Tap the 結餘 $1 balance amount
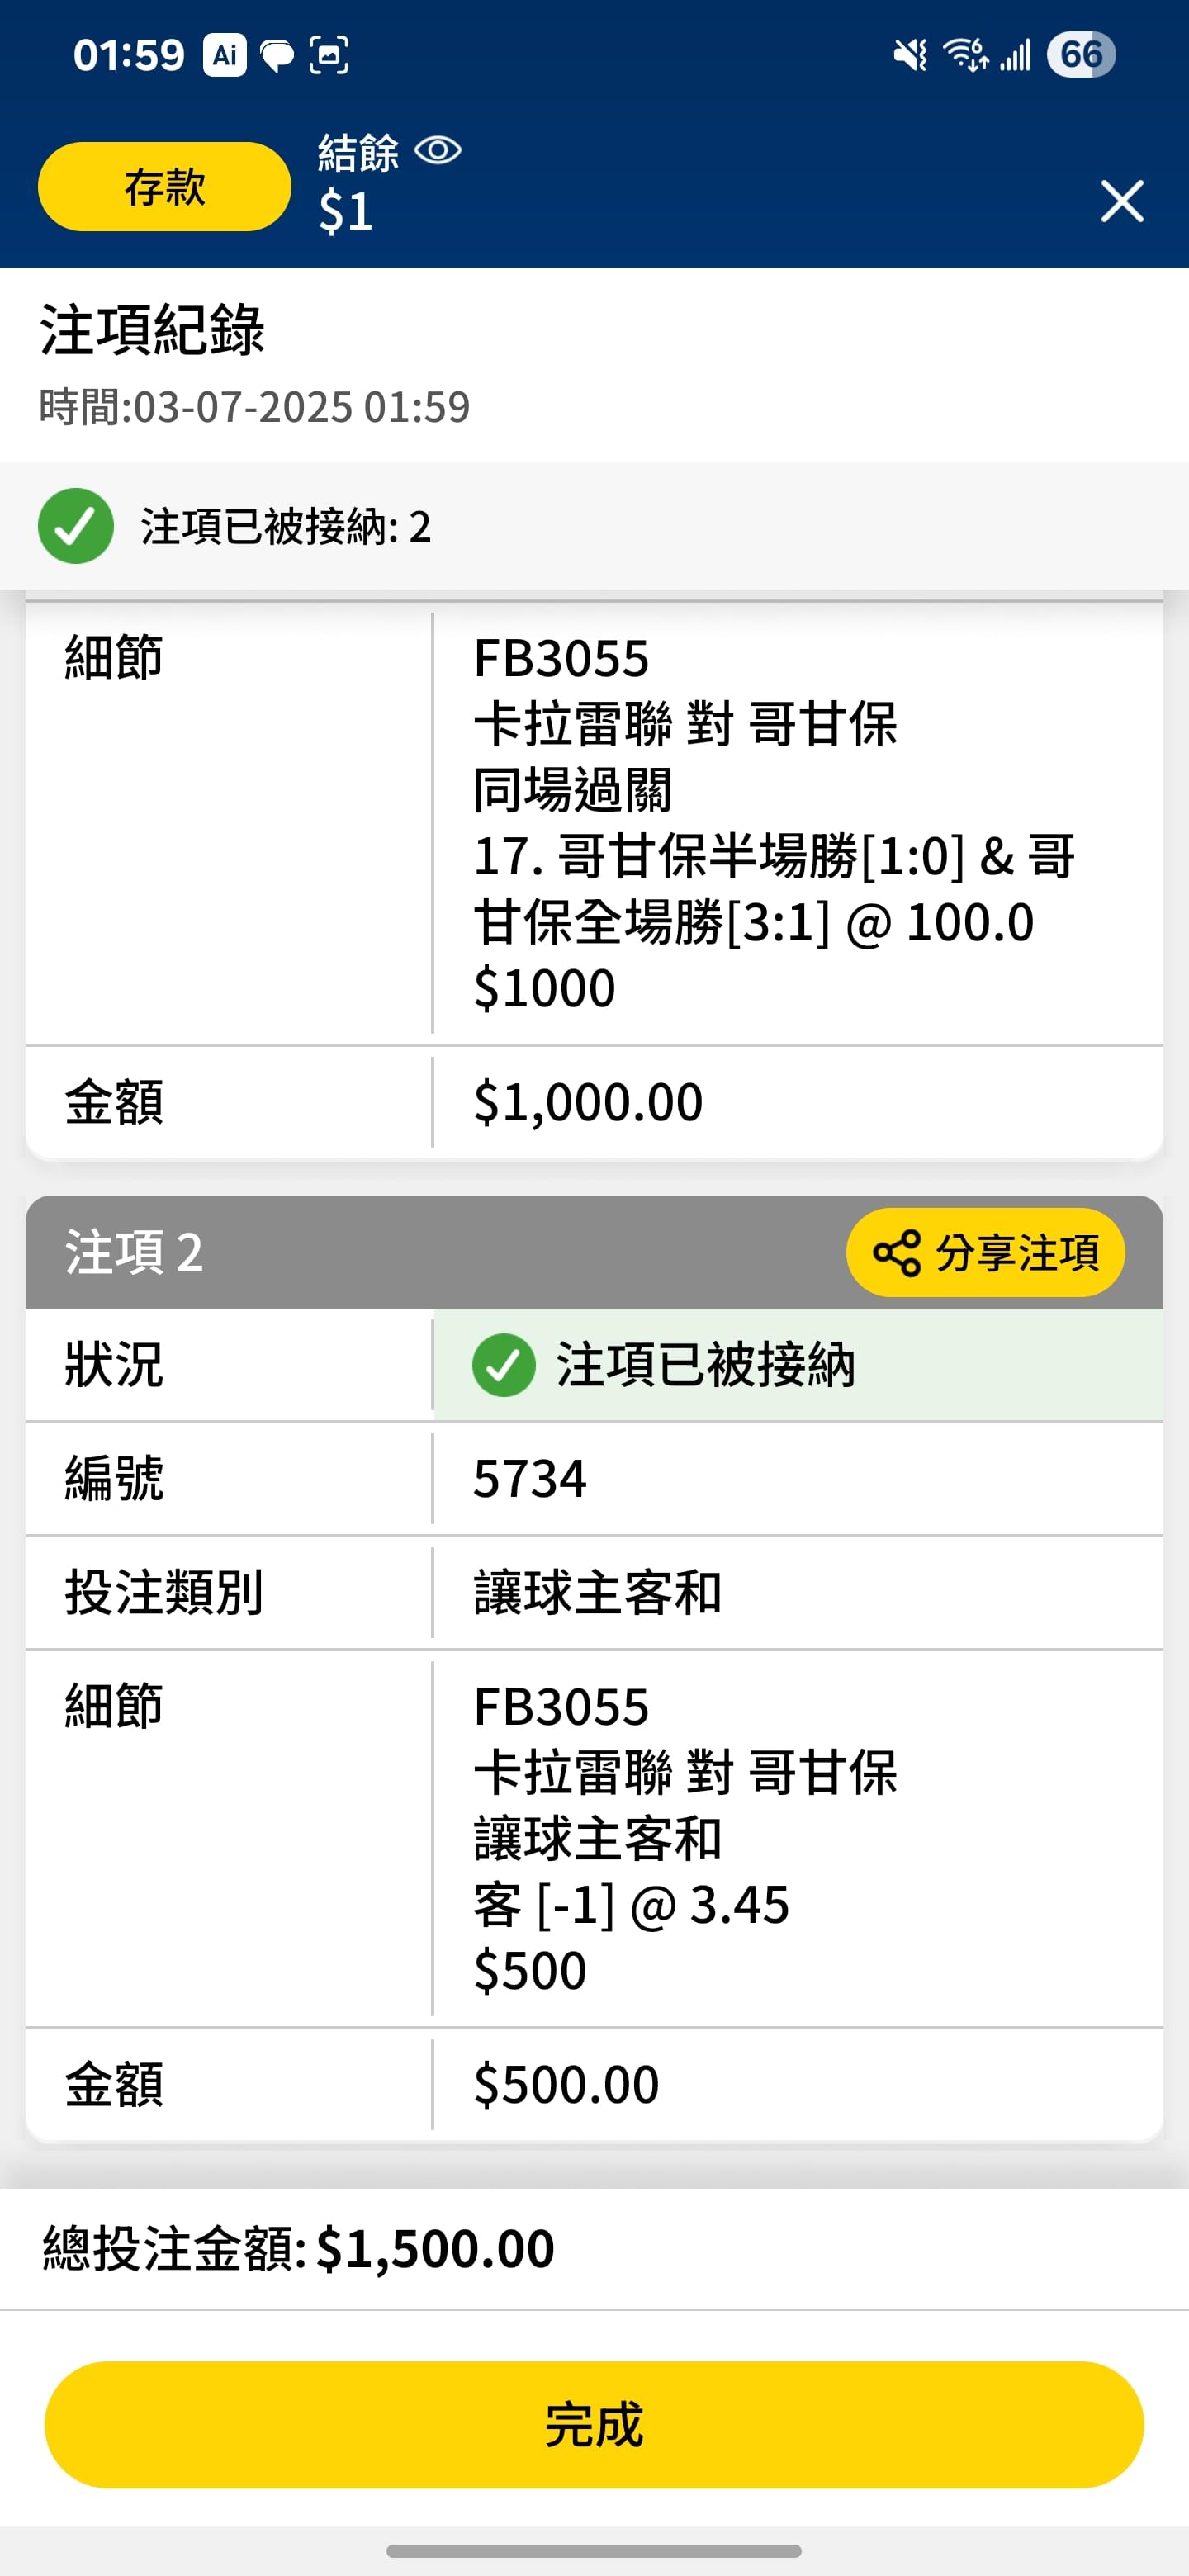 point(346,212)
